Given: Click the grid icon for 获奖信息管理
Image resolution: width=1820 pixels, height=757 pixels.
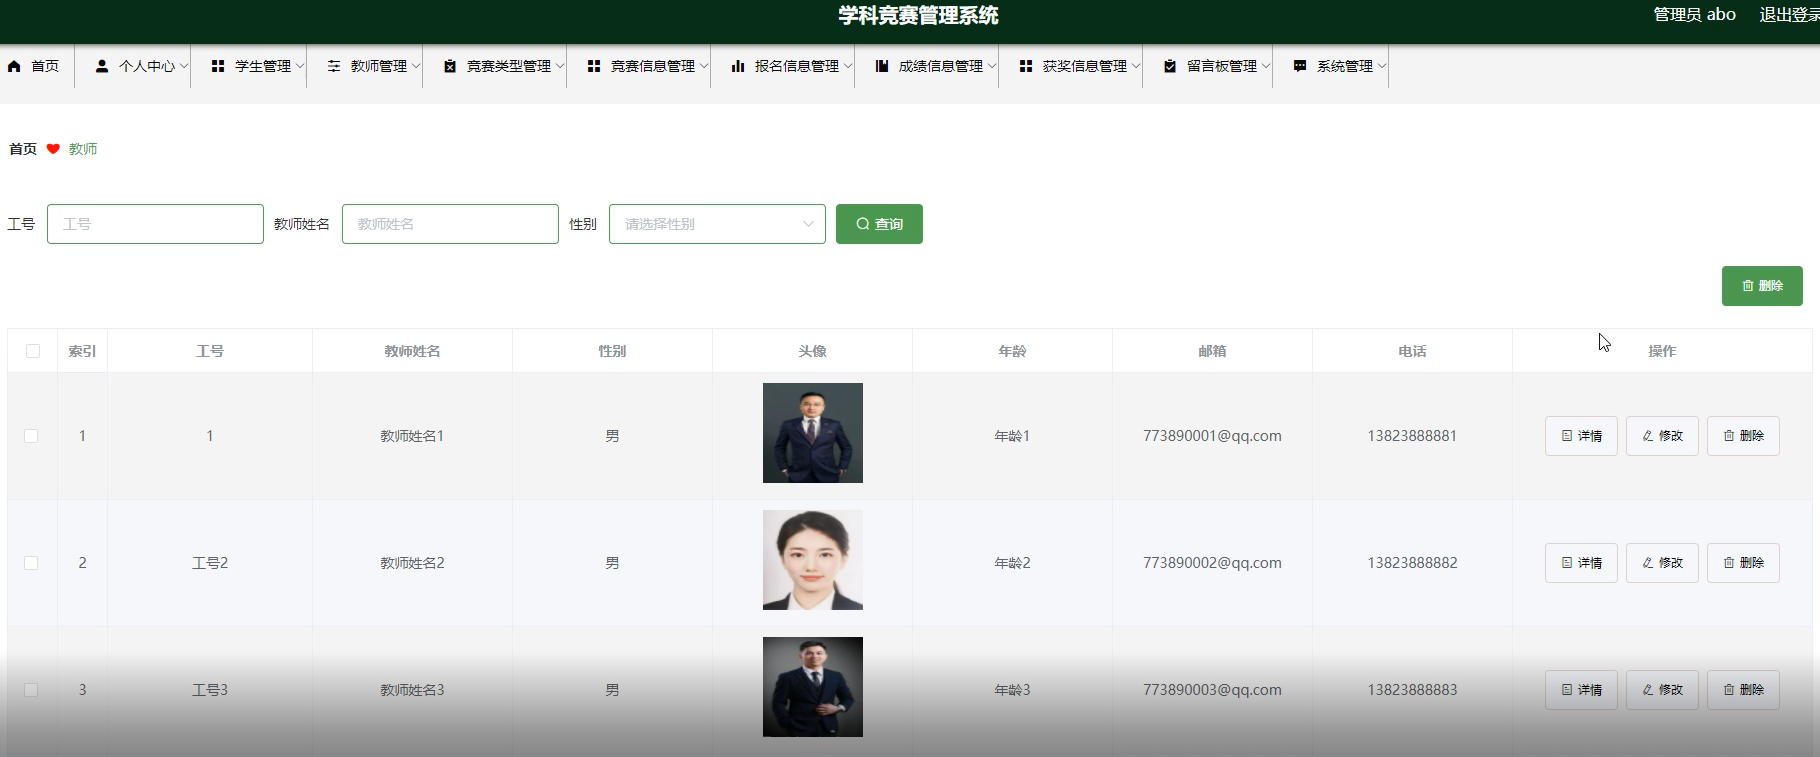Looking at the screenshot, I should (x=1026, y=66).
